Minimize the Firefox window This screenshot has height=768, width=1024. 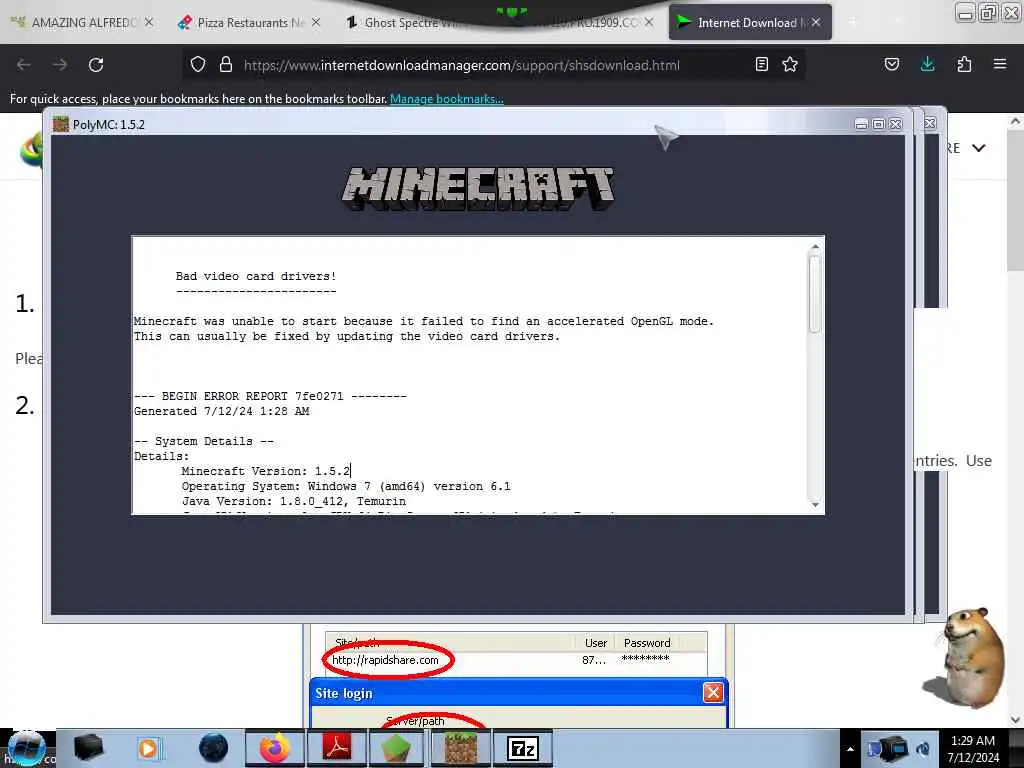(x=965, y=12)
